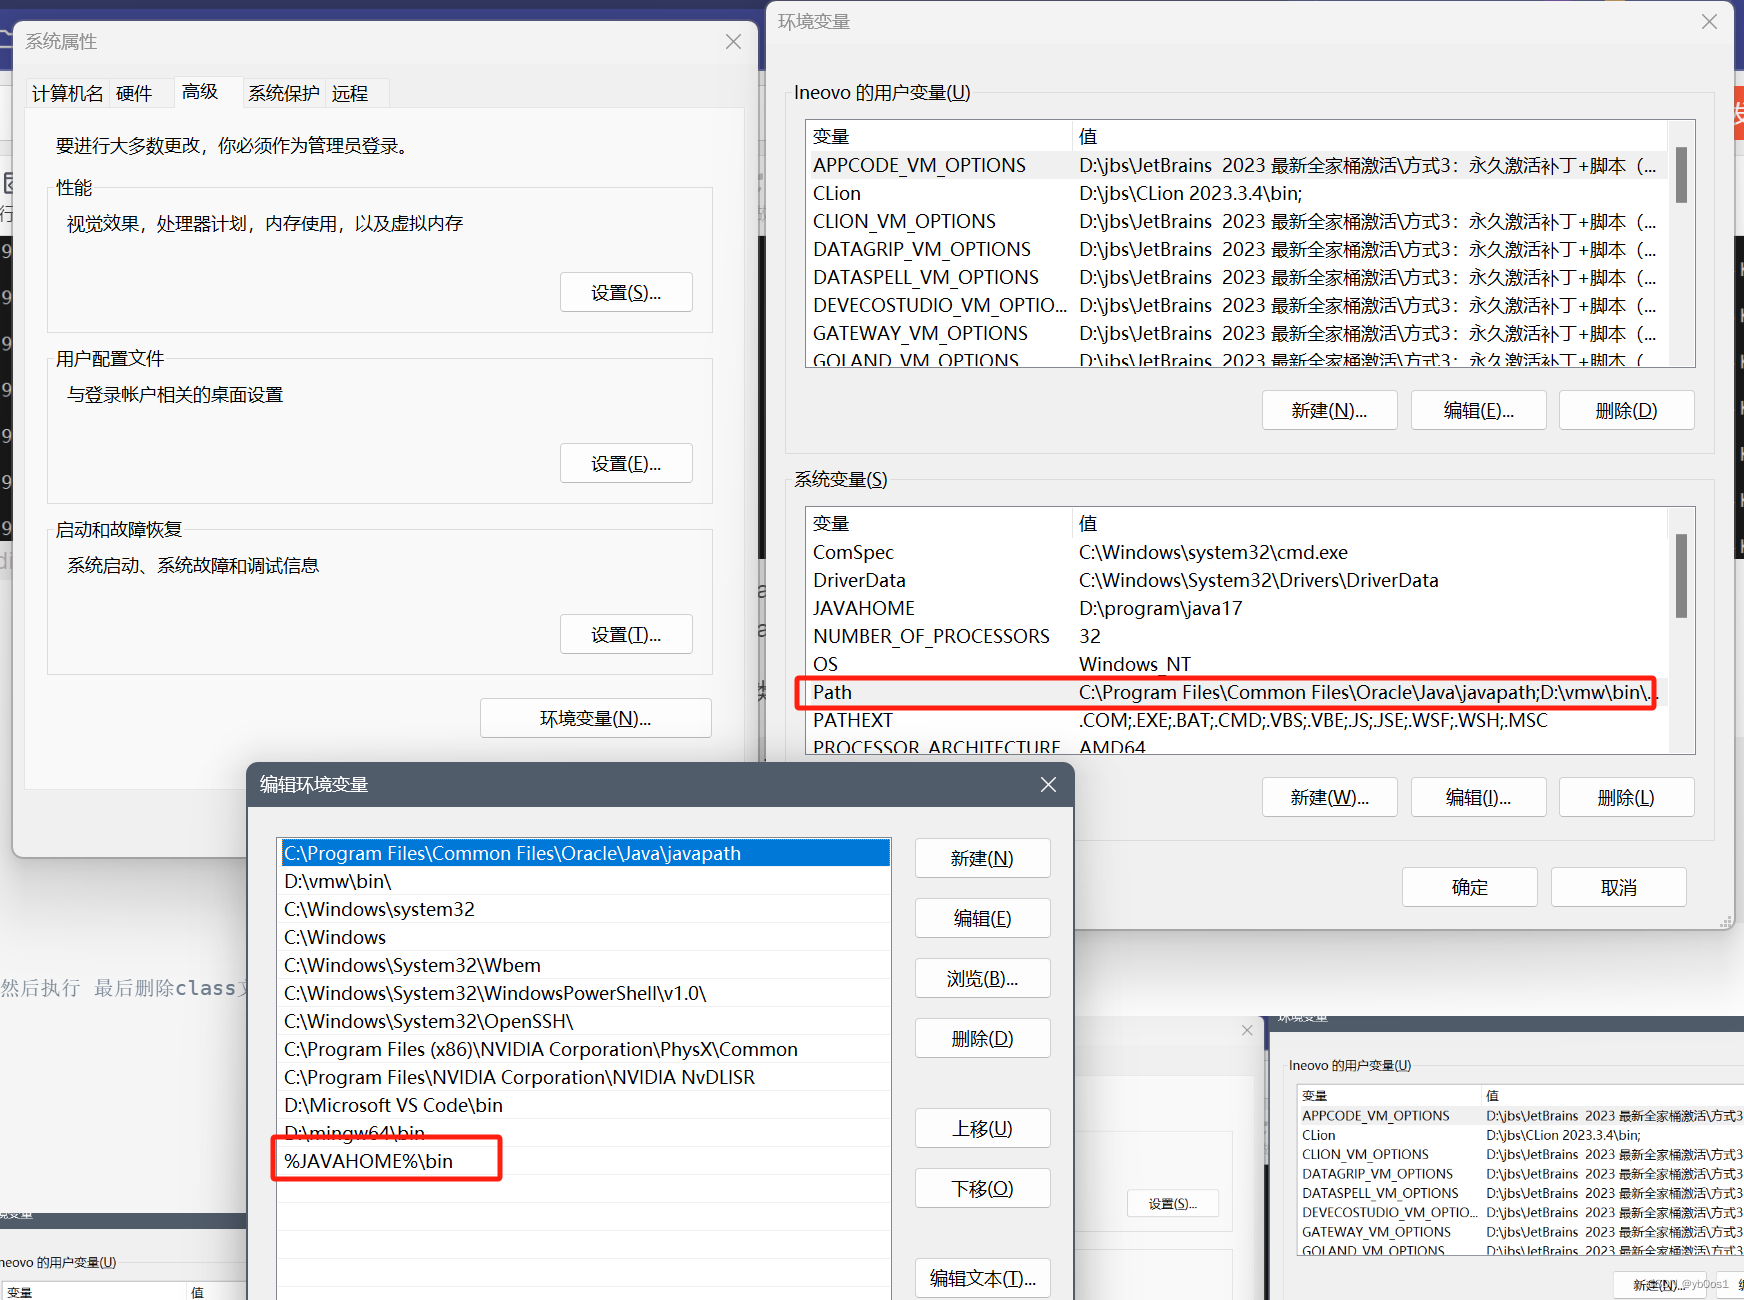Select NUMBER_OF_PROCESSORS system variable
The image size is (1744, 1300).
1236,636
